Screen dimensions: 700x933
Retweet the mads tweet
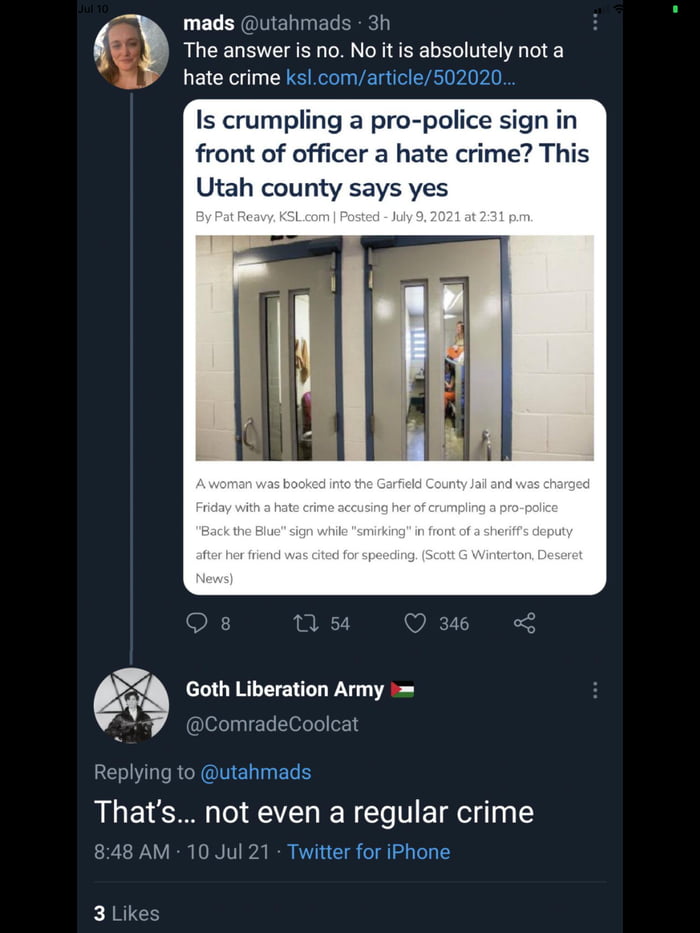tap(305, 623)
